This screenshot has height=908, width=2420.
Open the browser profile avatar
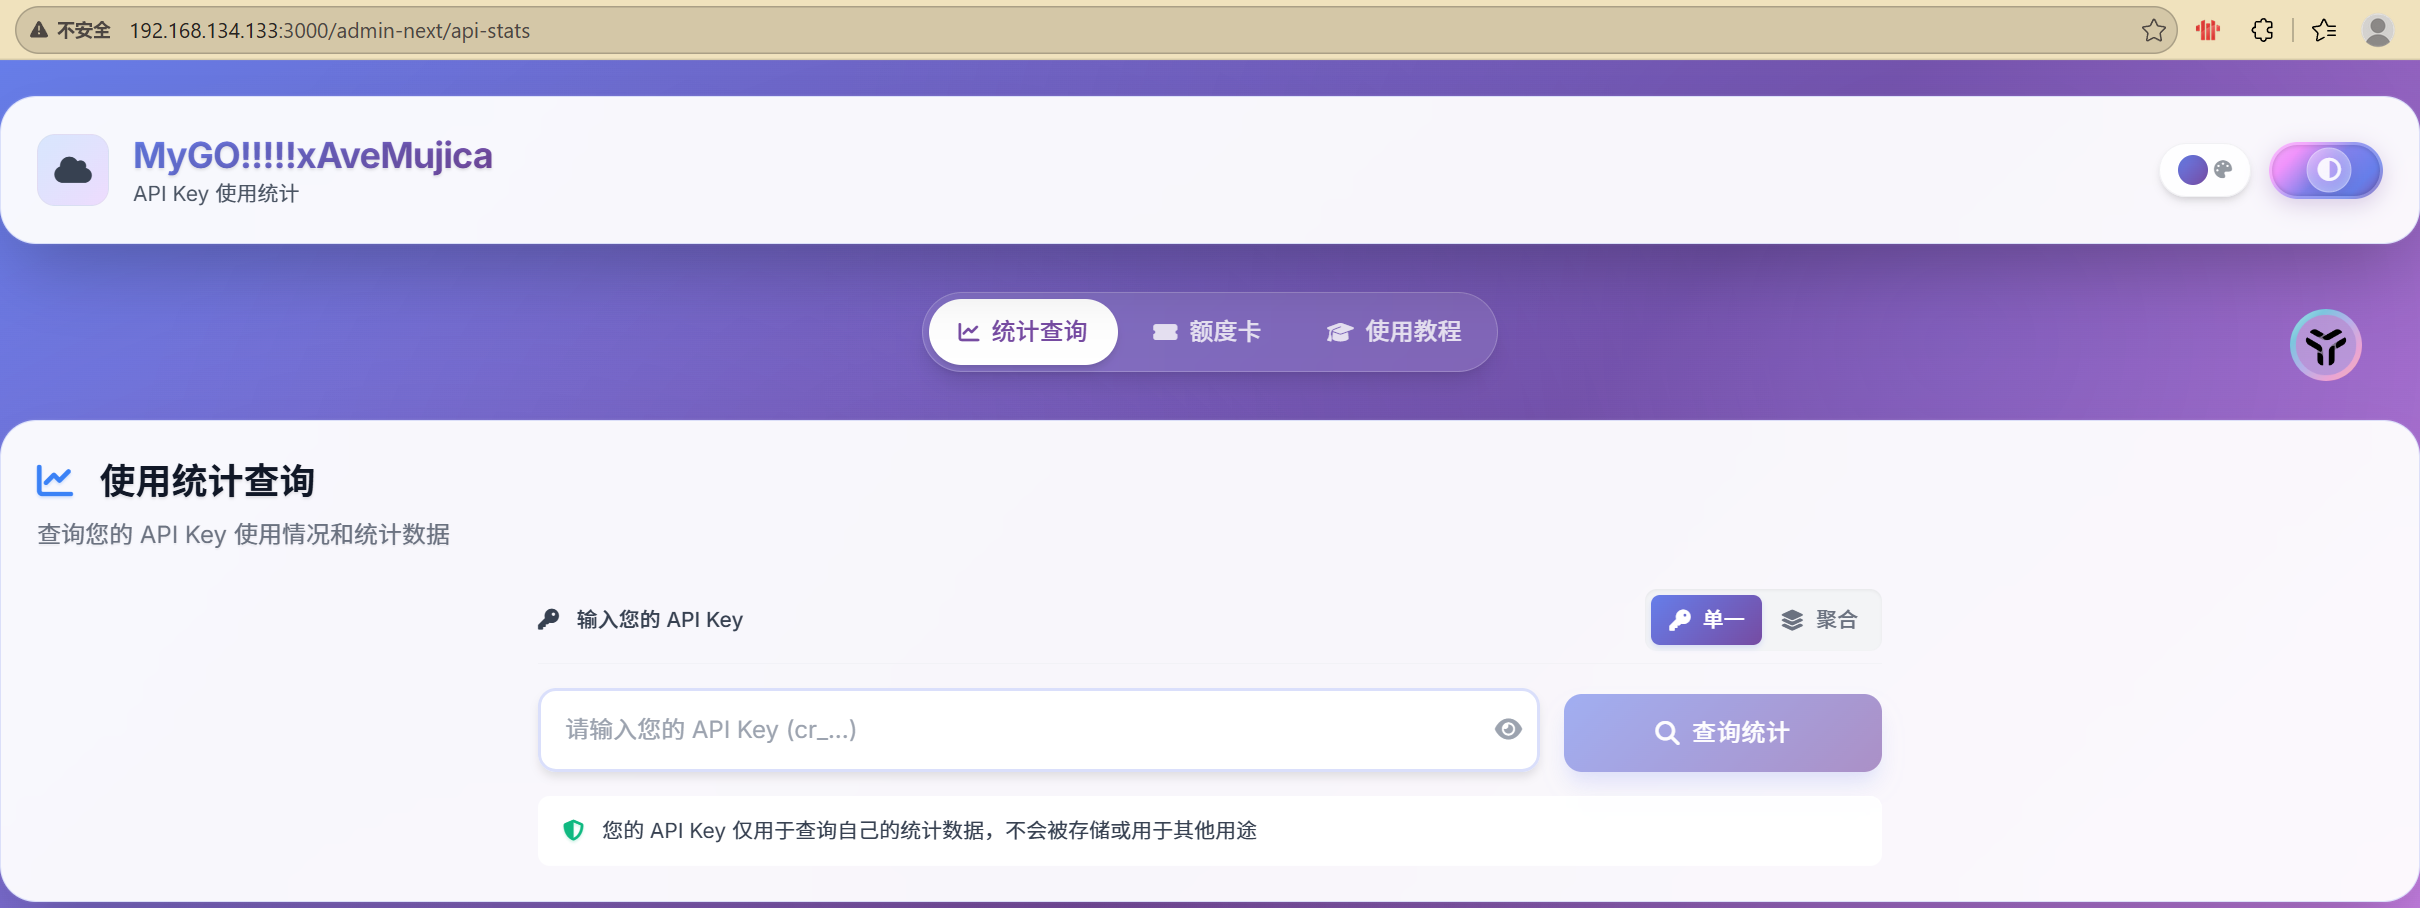(x=2378, y=30)
